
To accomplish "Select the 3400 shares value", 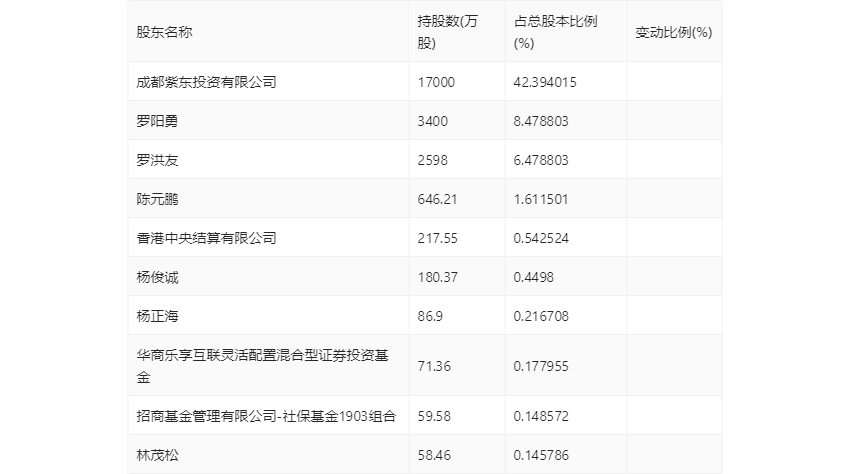I will [x=433, y=121].
